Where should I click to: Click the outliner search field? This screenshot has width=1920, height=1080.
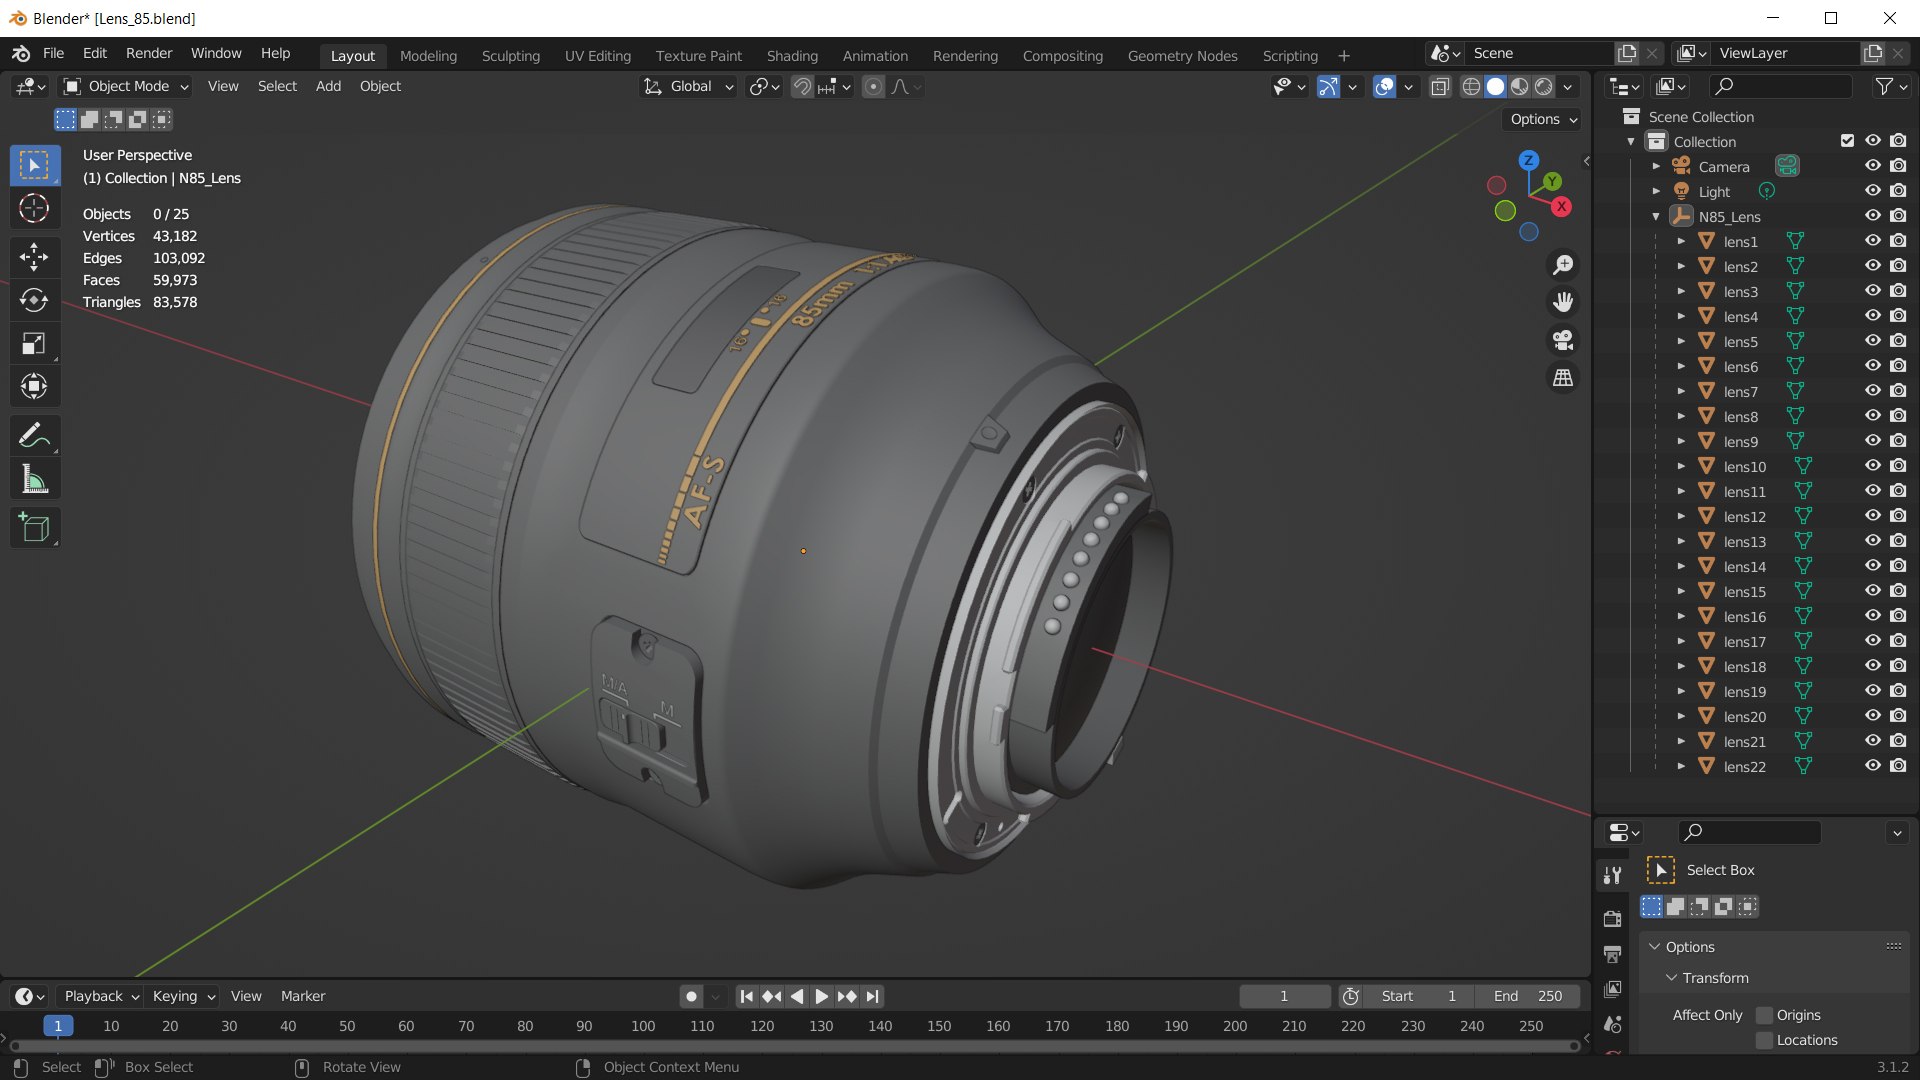[1780, 87]
